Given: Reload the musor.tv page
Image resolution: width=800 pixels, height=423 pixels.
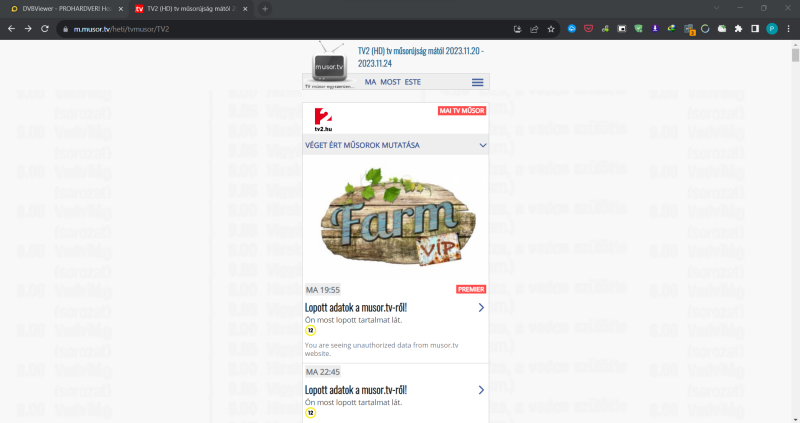Looking at the screenshot, I should tap(45, 29).
